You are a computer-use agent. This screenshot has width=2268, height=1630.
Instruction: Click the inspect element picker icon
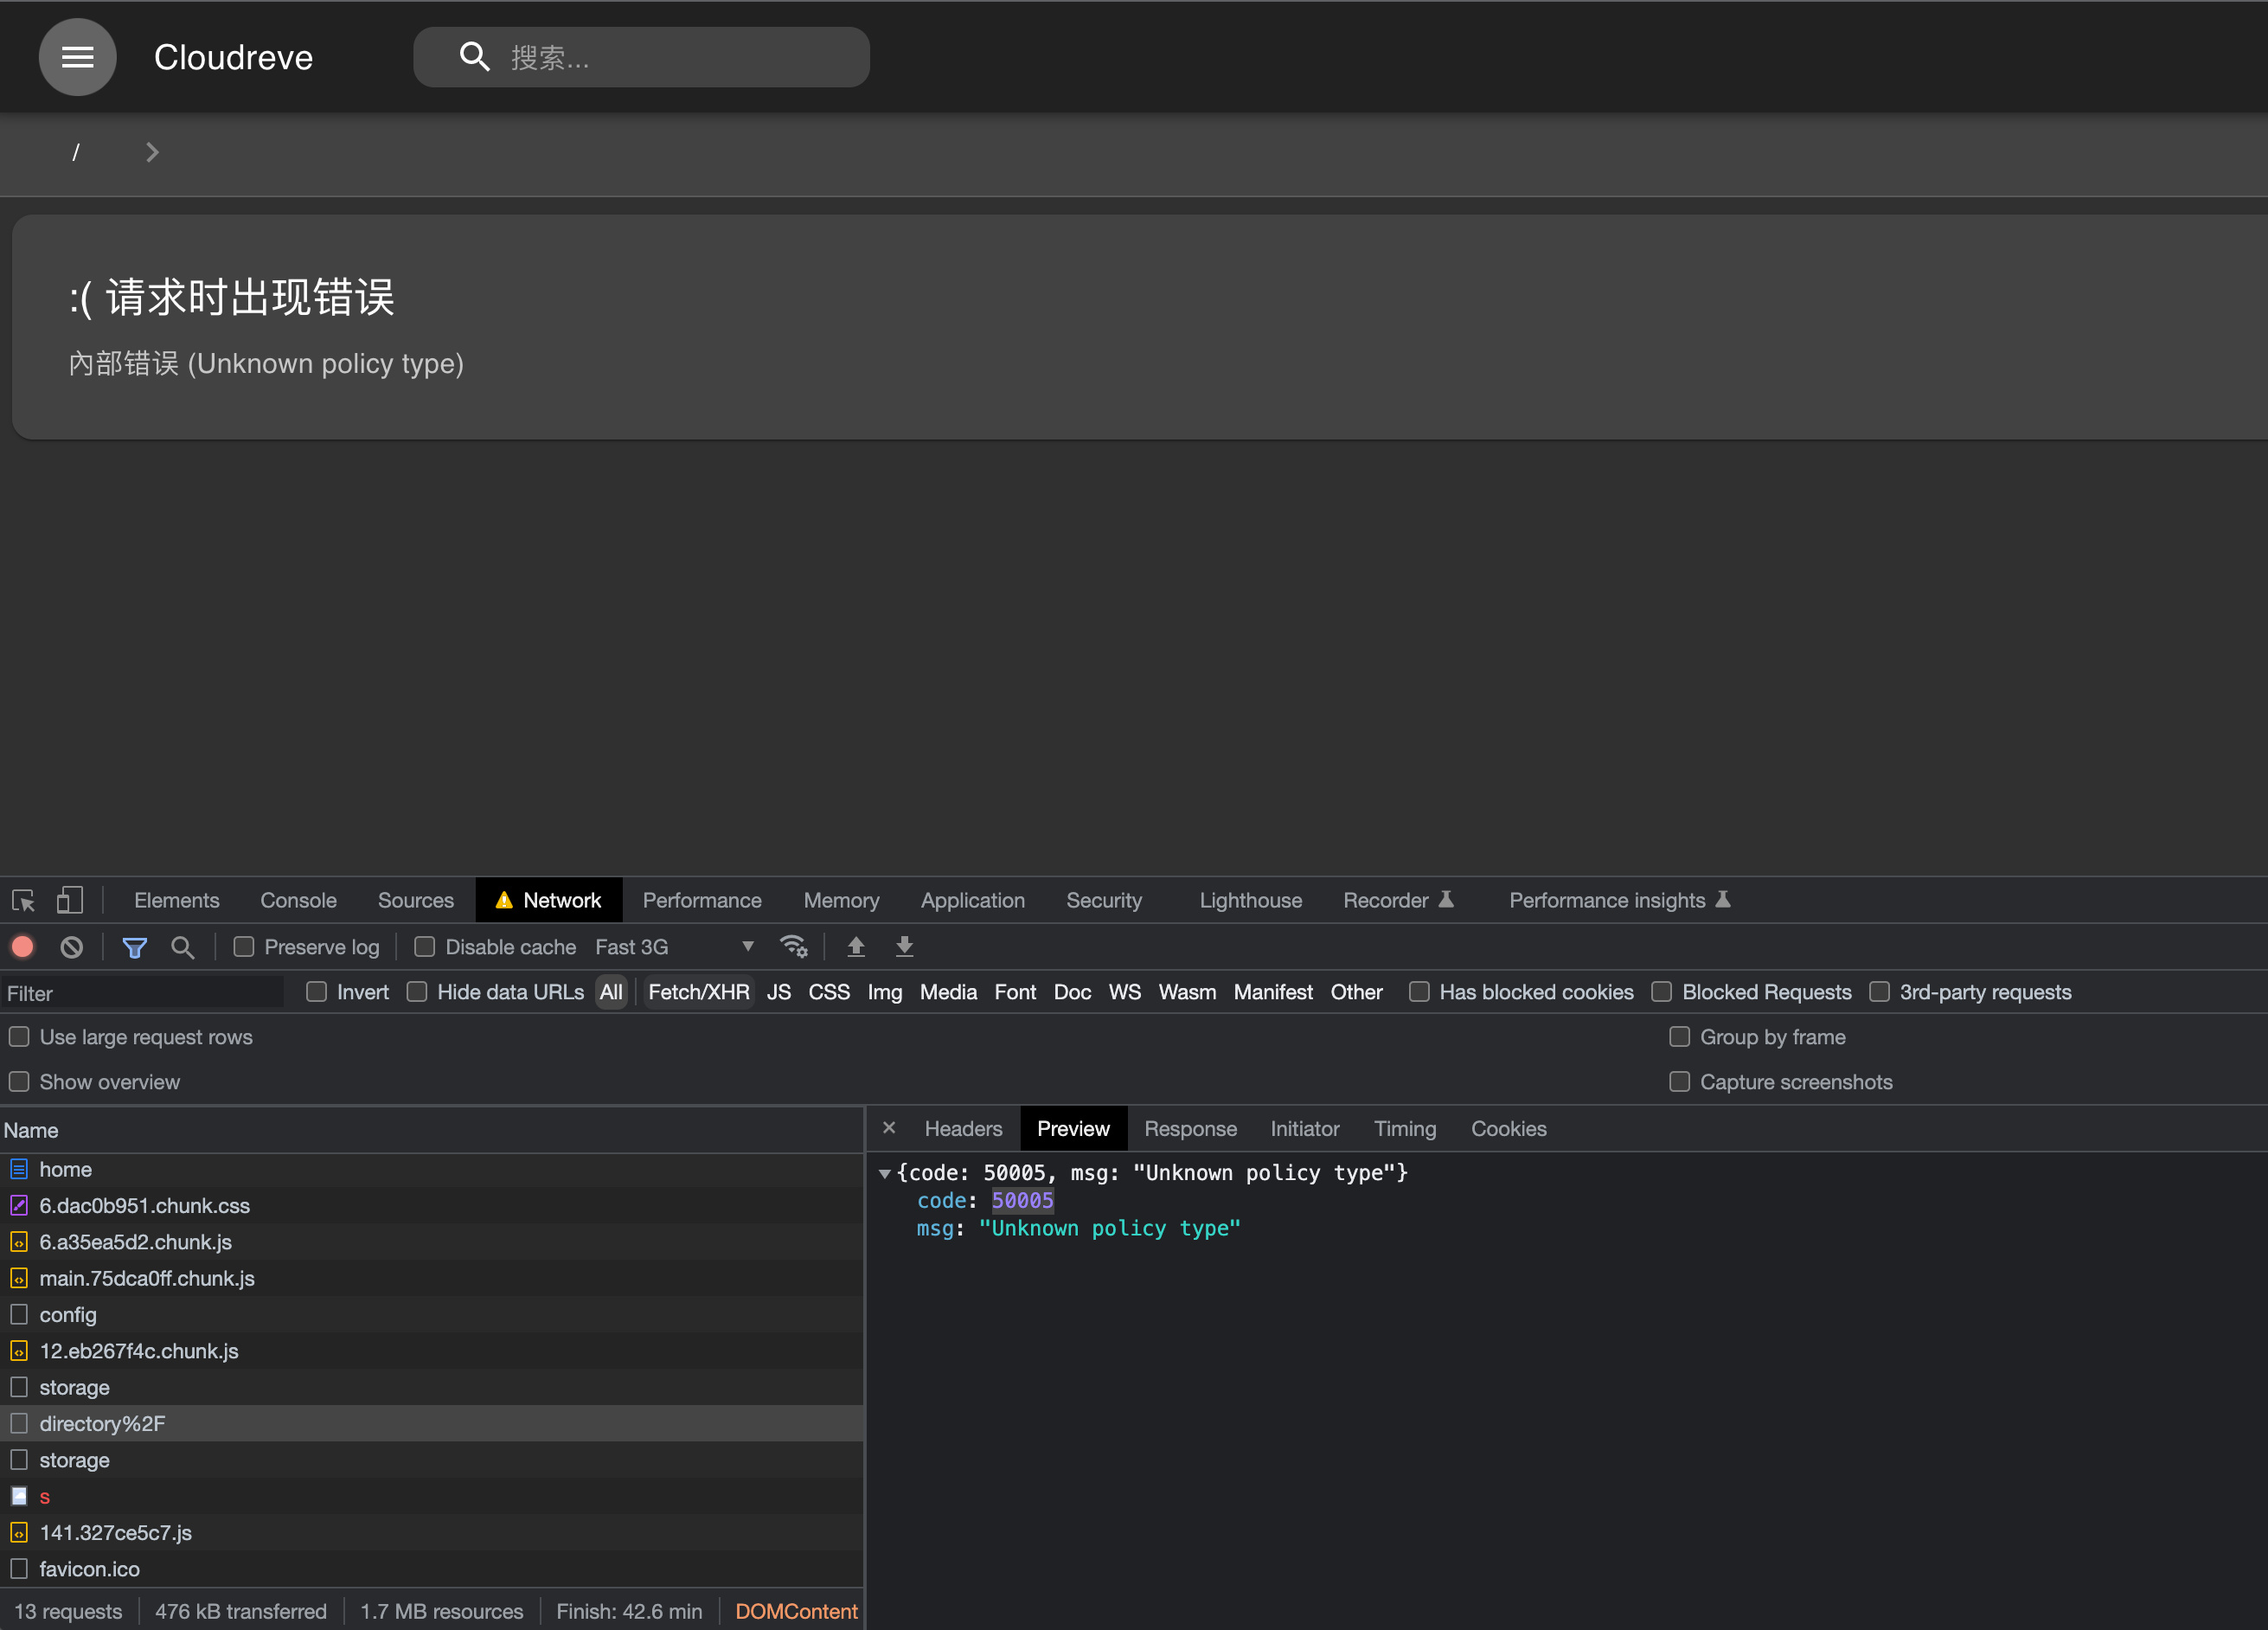22,900
